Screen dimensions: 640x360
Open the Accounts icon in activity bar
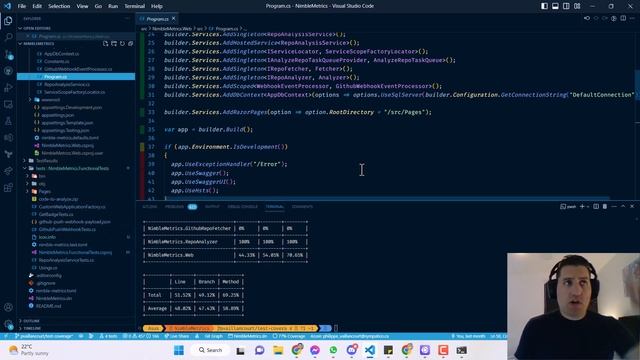pyautogui.click(x=8, y=307)
